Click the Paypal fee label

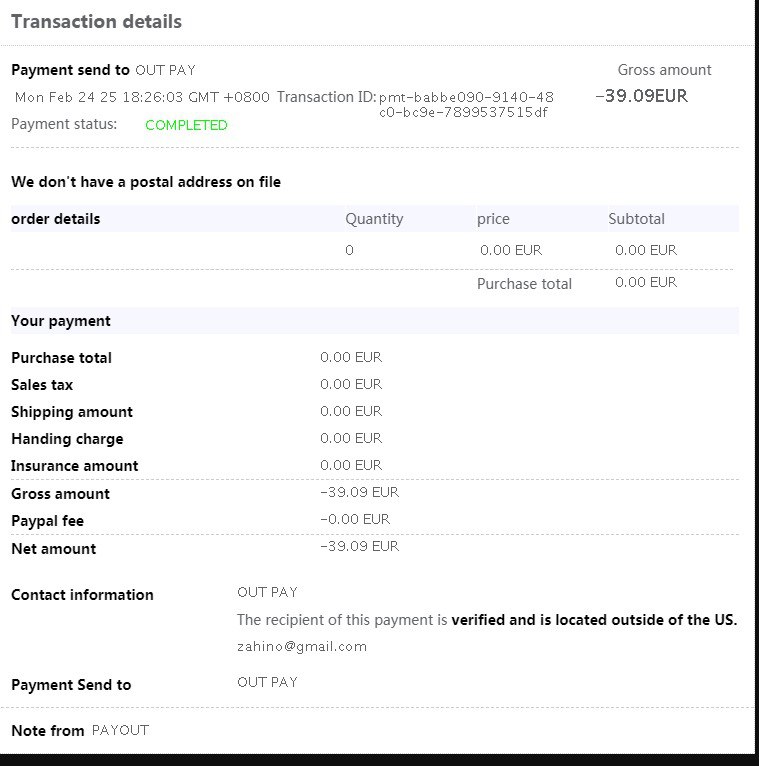point(48,521)
